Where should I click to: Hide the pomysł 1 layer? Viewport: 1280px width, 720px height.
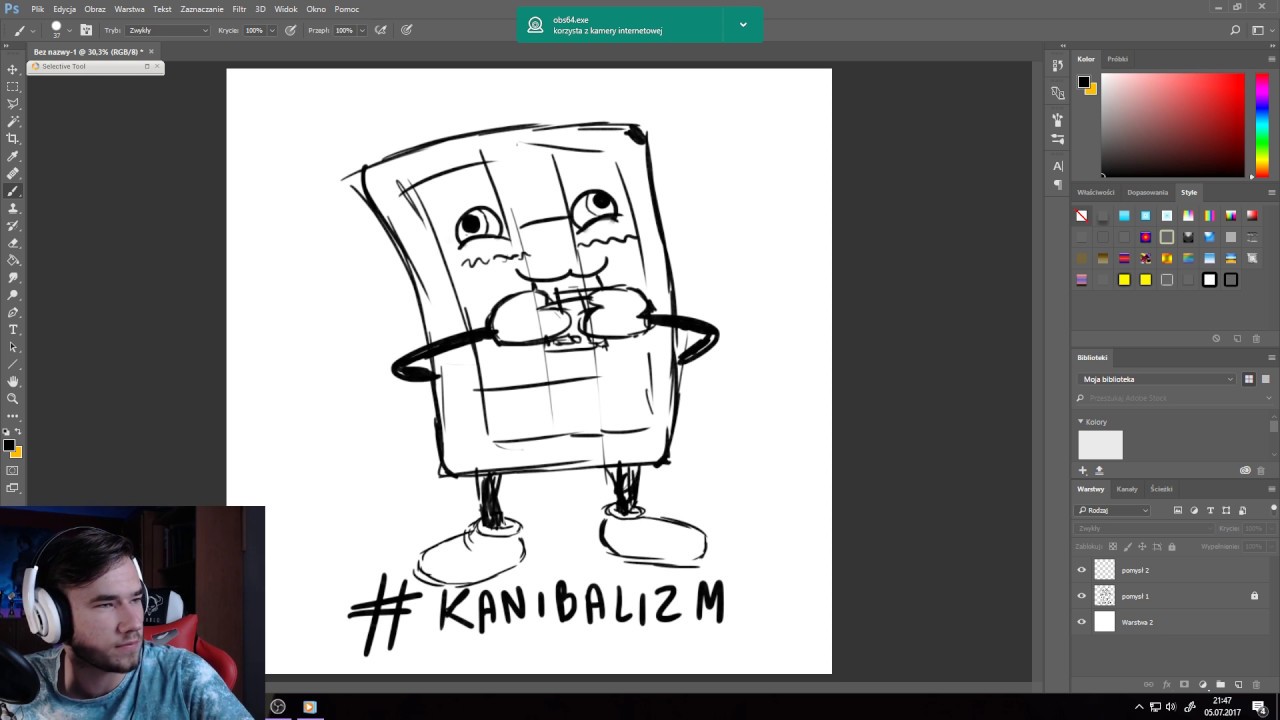pos(1081,596)
